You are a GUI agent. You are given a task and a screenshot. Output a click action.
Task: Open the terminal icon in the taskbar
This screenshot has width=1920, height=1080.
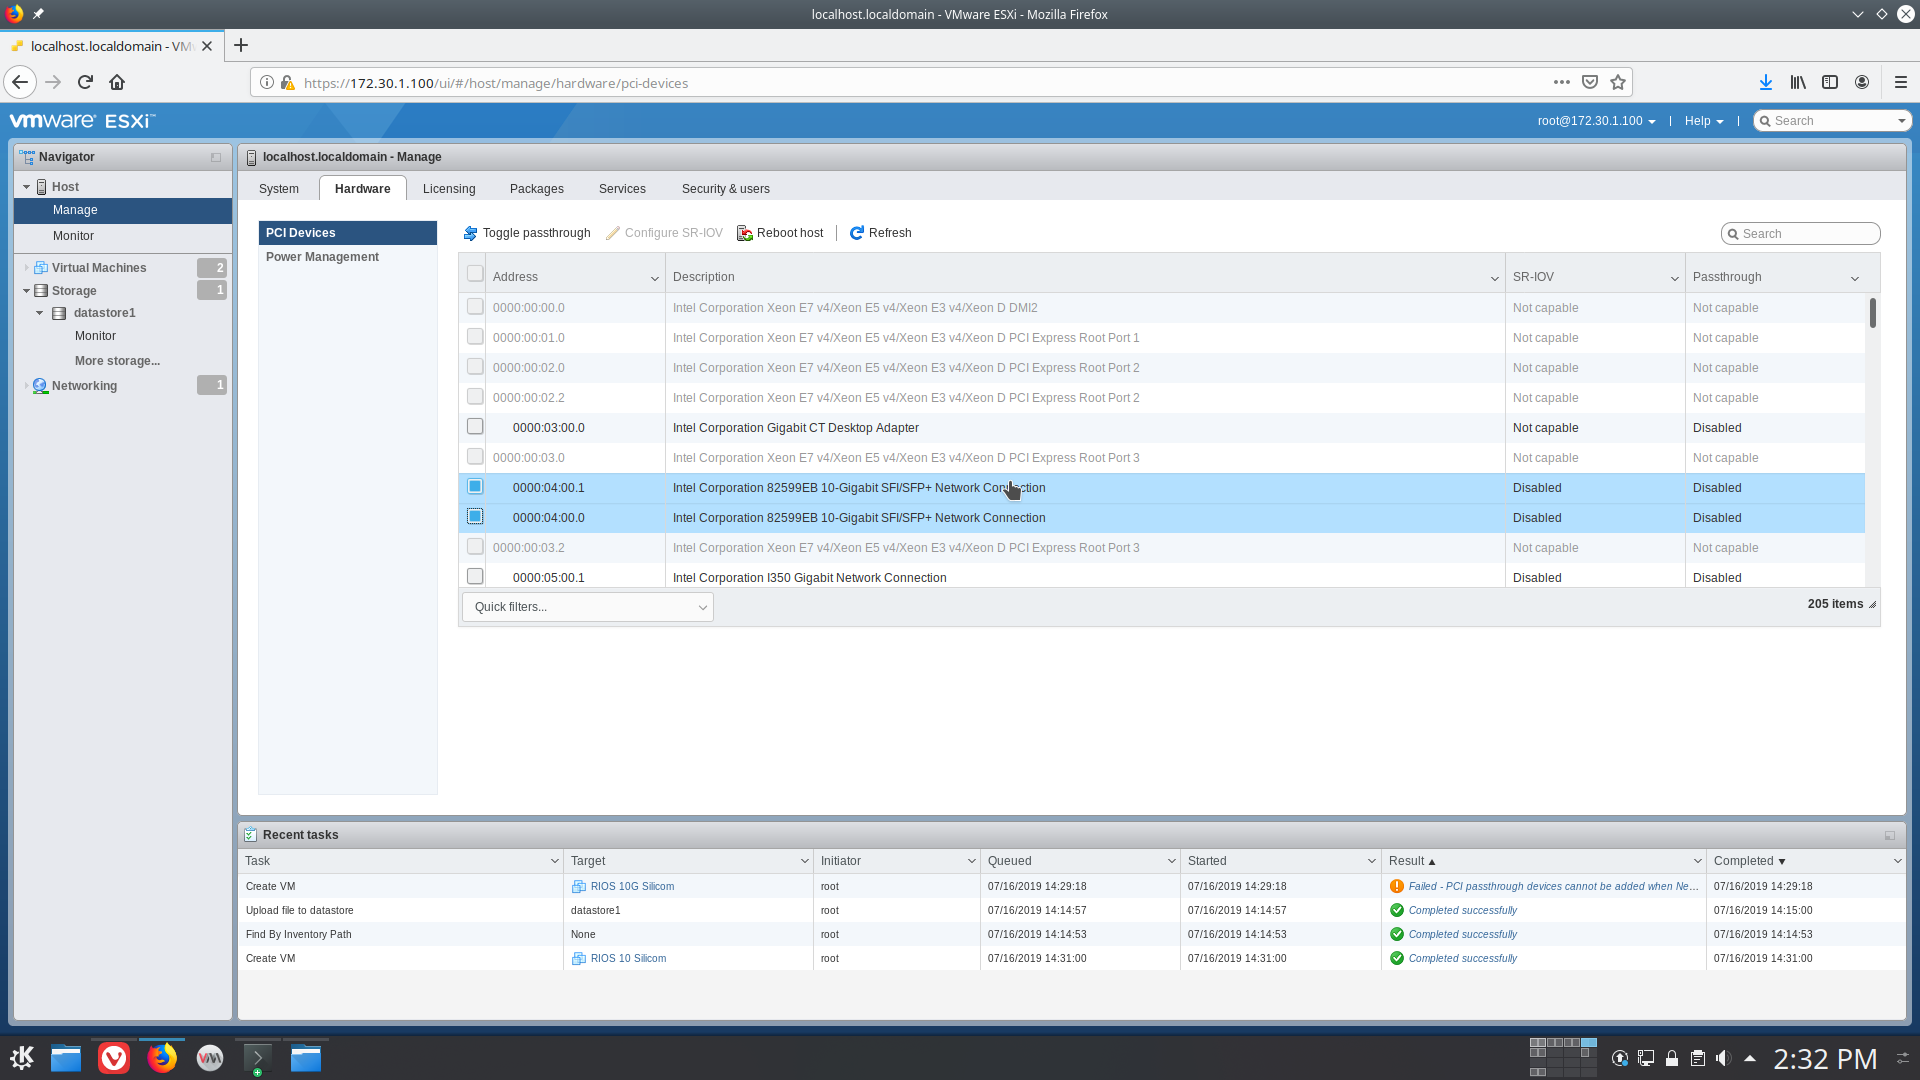[257, 1058]
